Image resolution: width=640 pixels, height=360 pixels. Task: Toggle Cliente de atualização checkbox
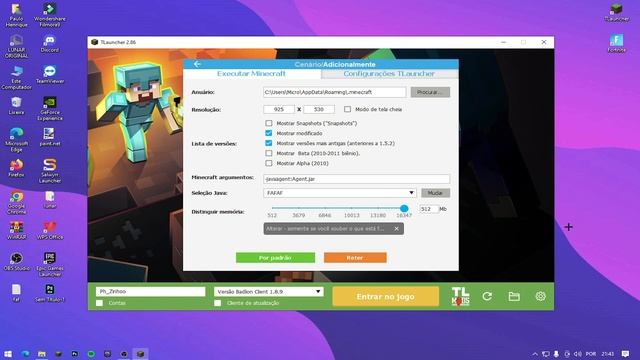218,303
